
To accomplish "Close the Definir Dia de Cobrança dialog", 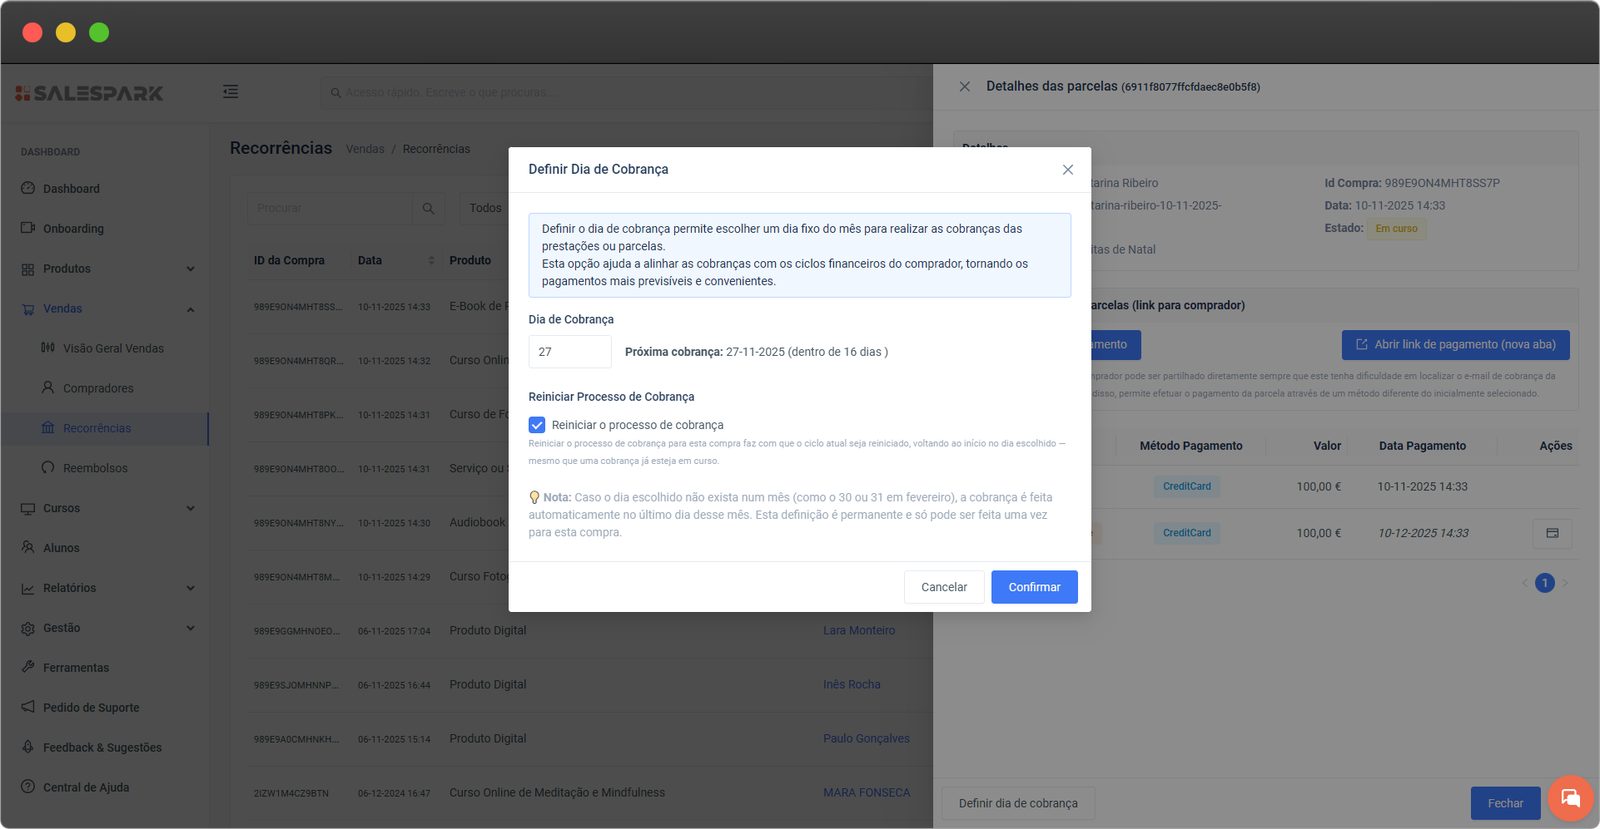I will pos(1067,170).
